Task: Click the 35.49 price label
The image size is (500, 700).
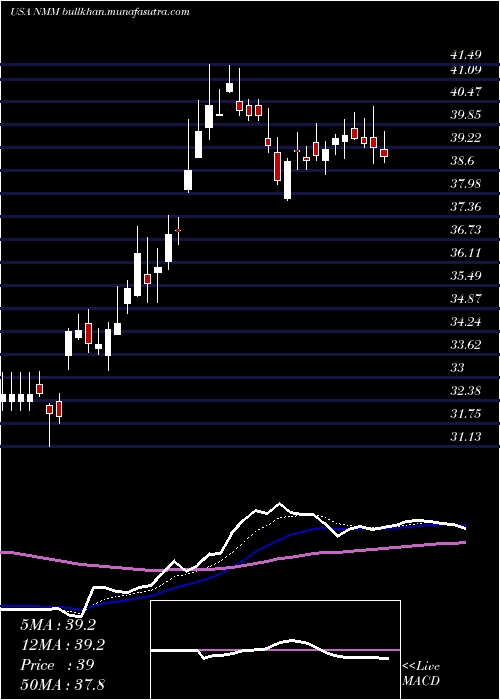Action: (466, 276)
